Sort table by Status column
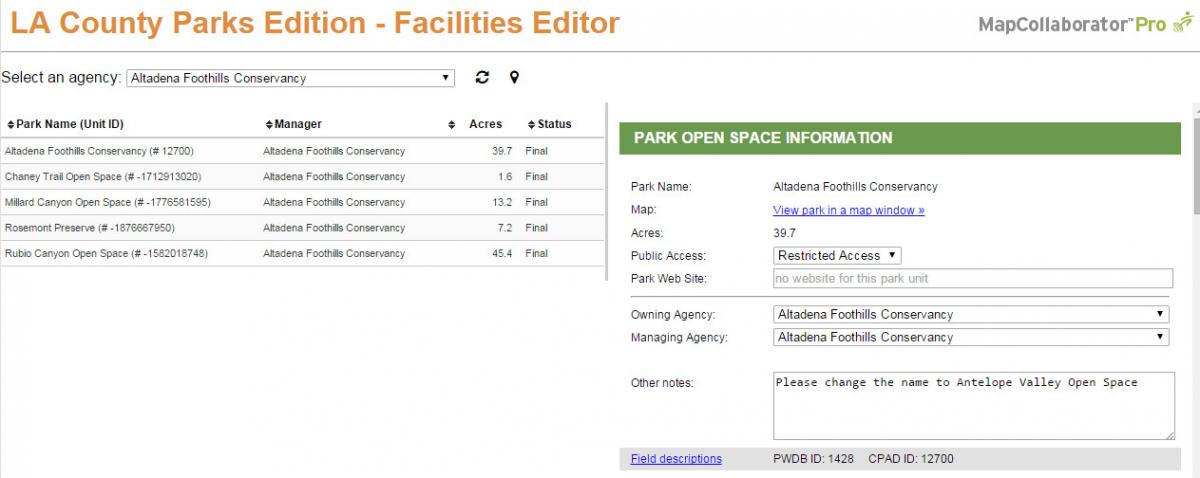This screenshot has height=478, width=1200. (550, 124)
